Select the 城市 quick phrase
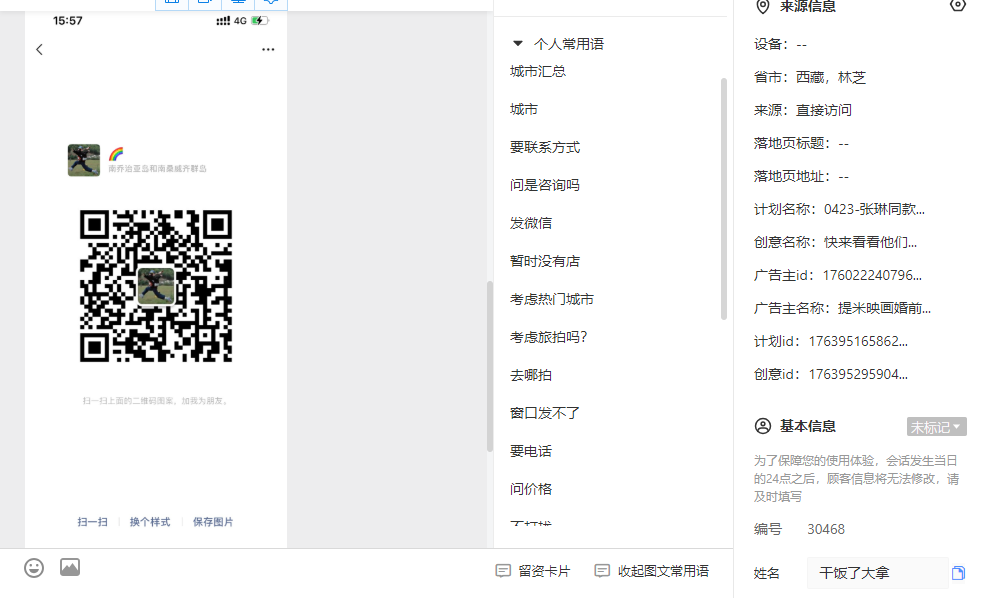 coord(524,109)
